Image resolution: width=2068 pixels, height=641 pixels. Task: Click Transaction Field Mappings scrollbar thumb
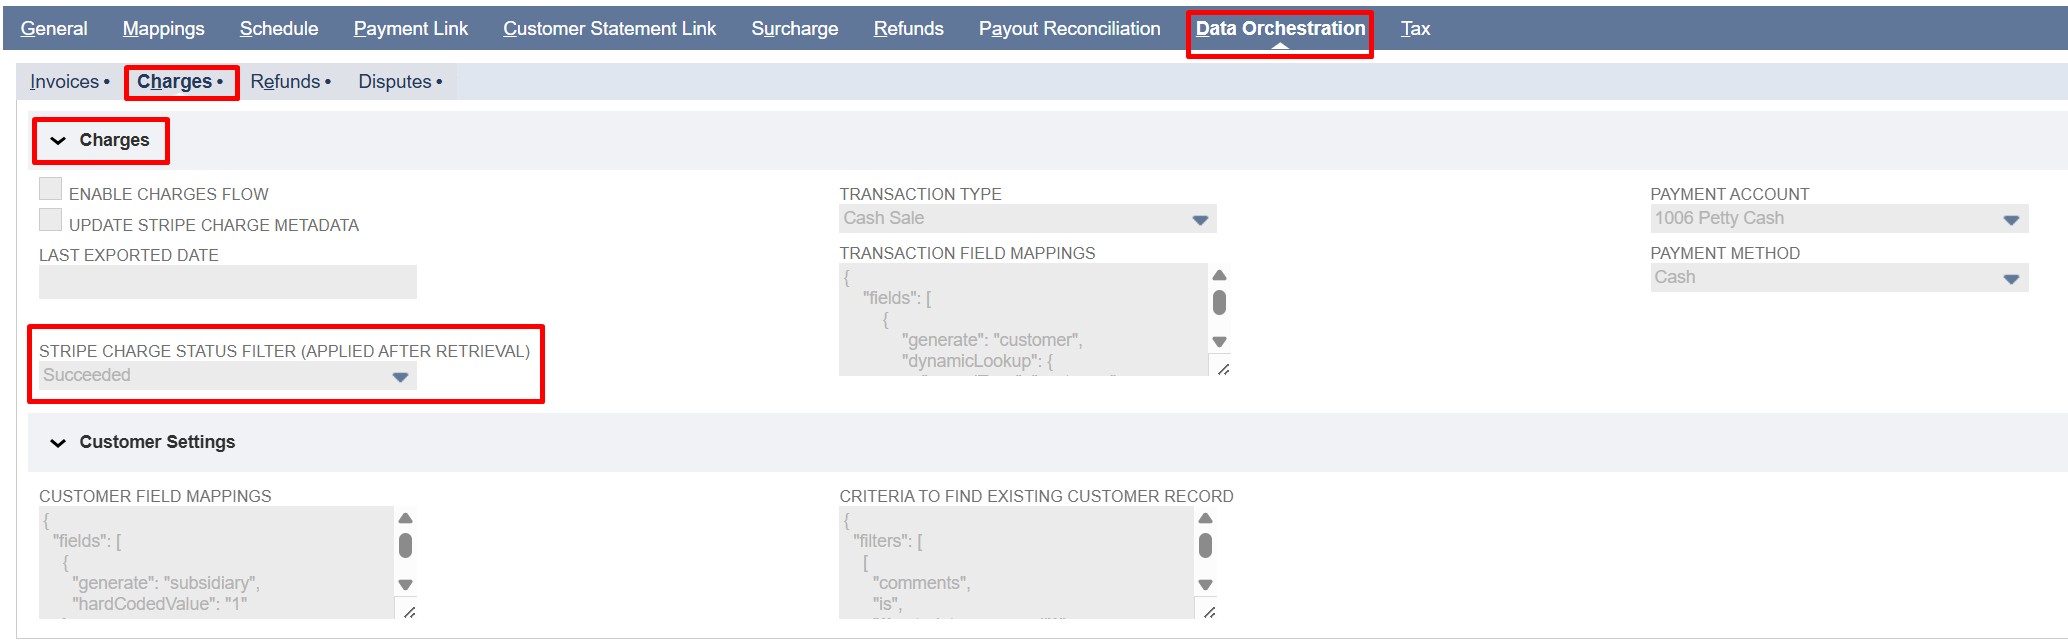(x=1219, y=302)
